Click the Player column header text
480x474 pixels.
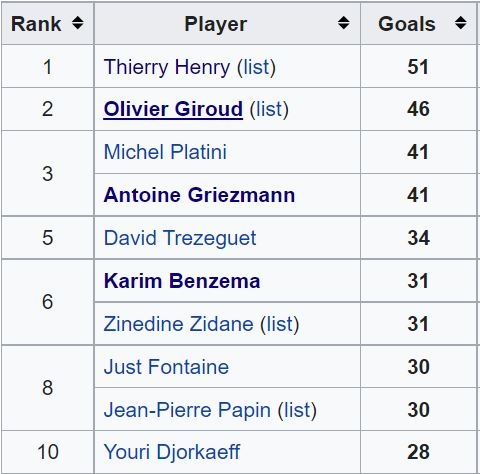coord(216,24)
